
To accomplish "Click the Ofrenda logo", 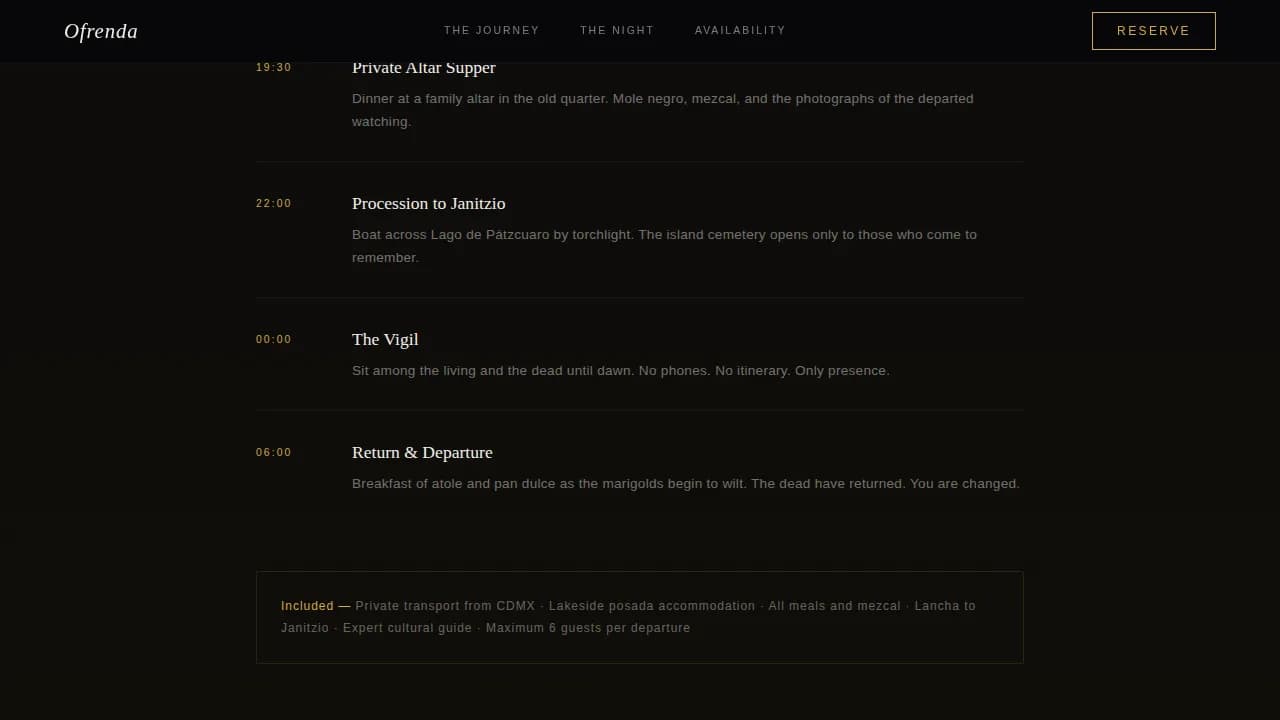I will pos(101,31).
